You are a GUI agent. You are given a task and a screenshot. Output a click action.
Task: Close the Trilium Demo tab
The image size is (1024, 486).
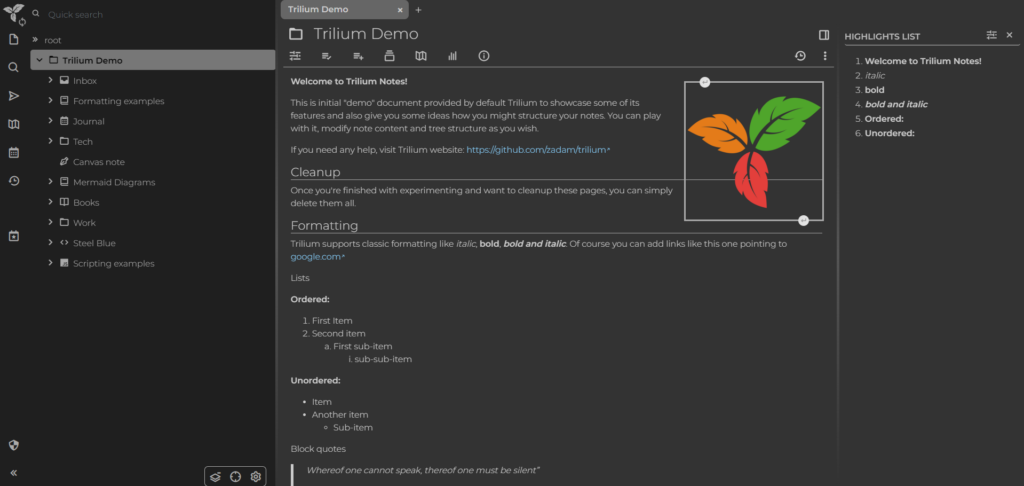tap(400, 10)
